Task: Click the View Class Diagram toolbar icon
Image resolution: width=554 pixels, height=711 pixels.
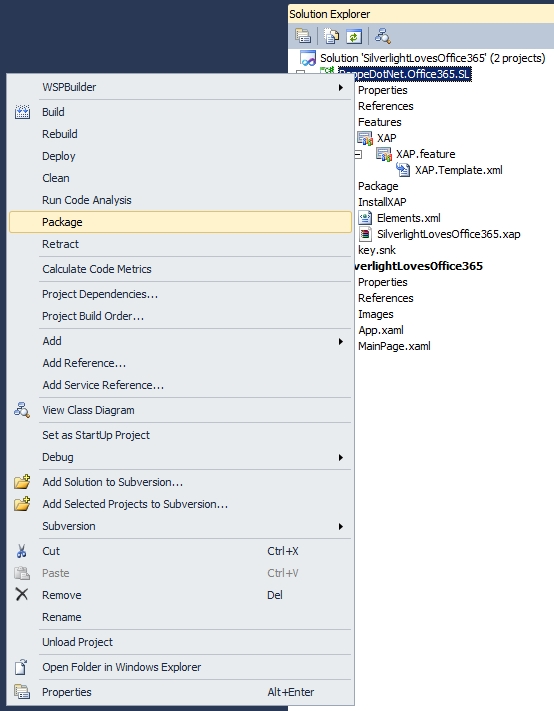Action: point(382,36)
